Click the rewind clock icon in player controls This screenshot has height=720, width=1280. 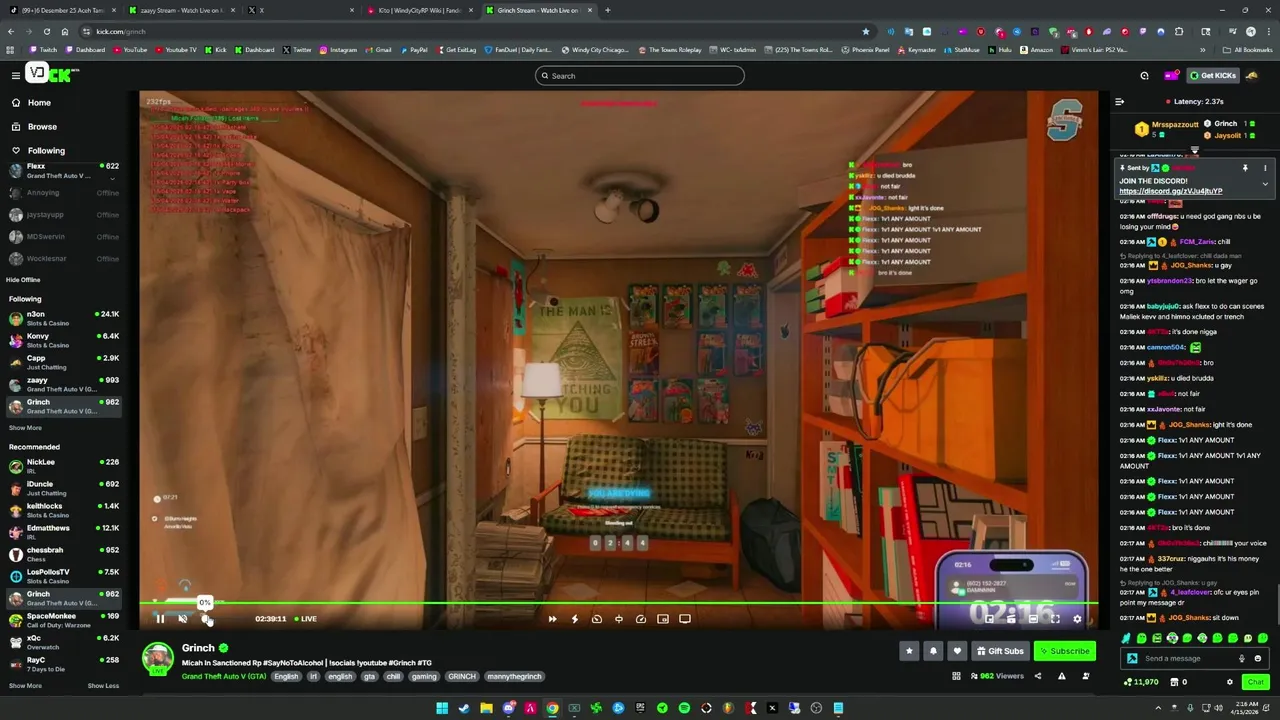tap(597, 619)
